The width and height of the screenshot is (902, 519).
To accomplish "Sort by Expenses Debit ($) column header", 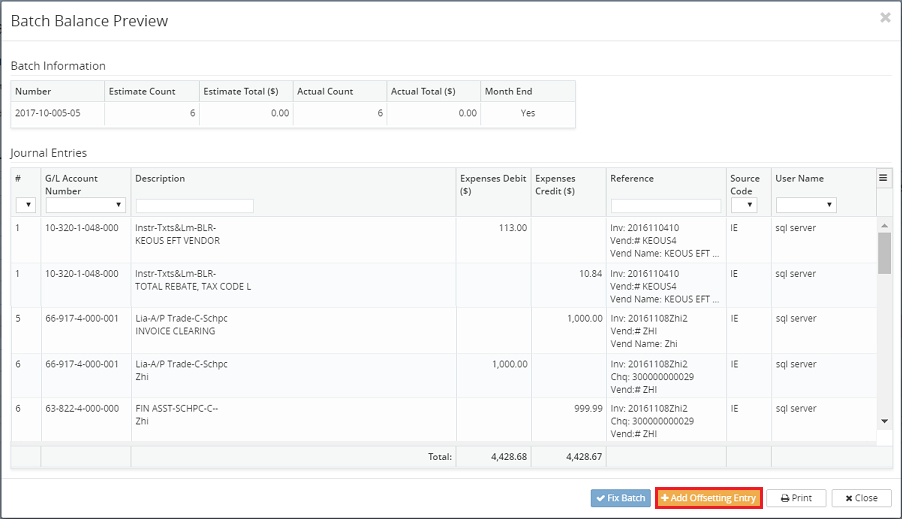I will (x=493, y=185).
